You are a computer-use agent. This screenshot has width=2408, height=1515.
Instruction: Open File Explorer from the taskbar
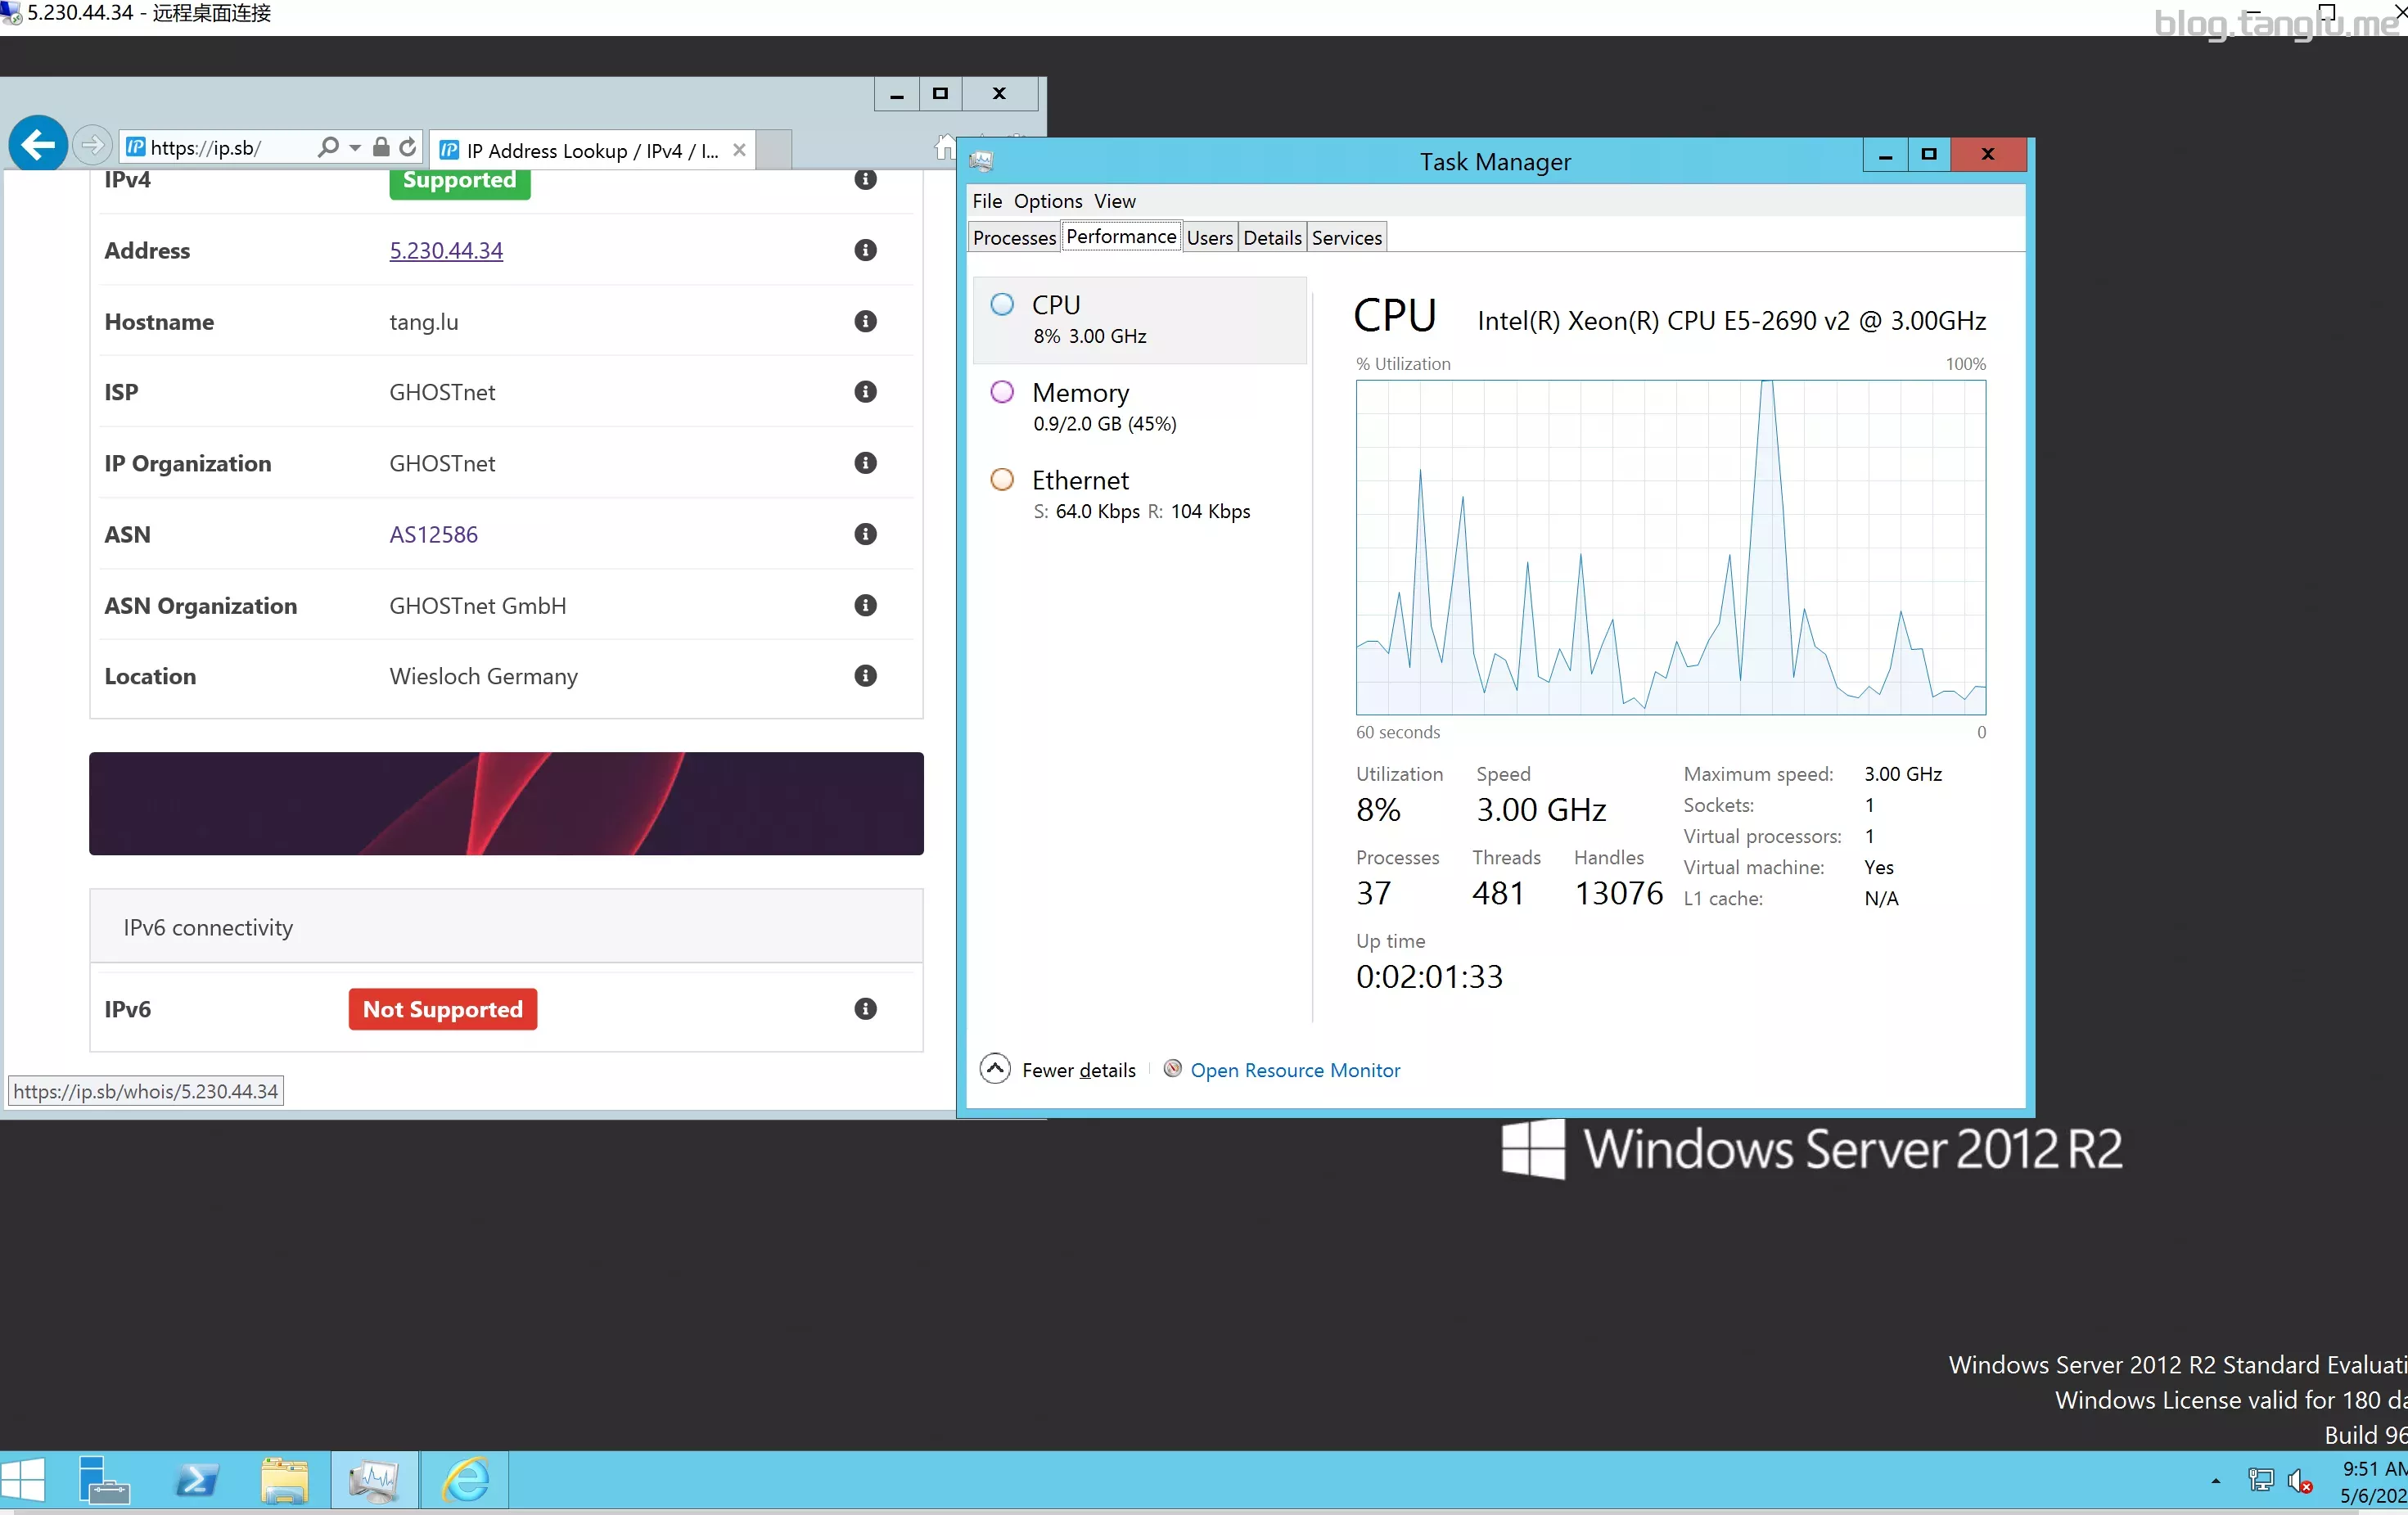pos(284,1478)
